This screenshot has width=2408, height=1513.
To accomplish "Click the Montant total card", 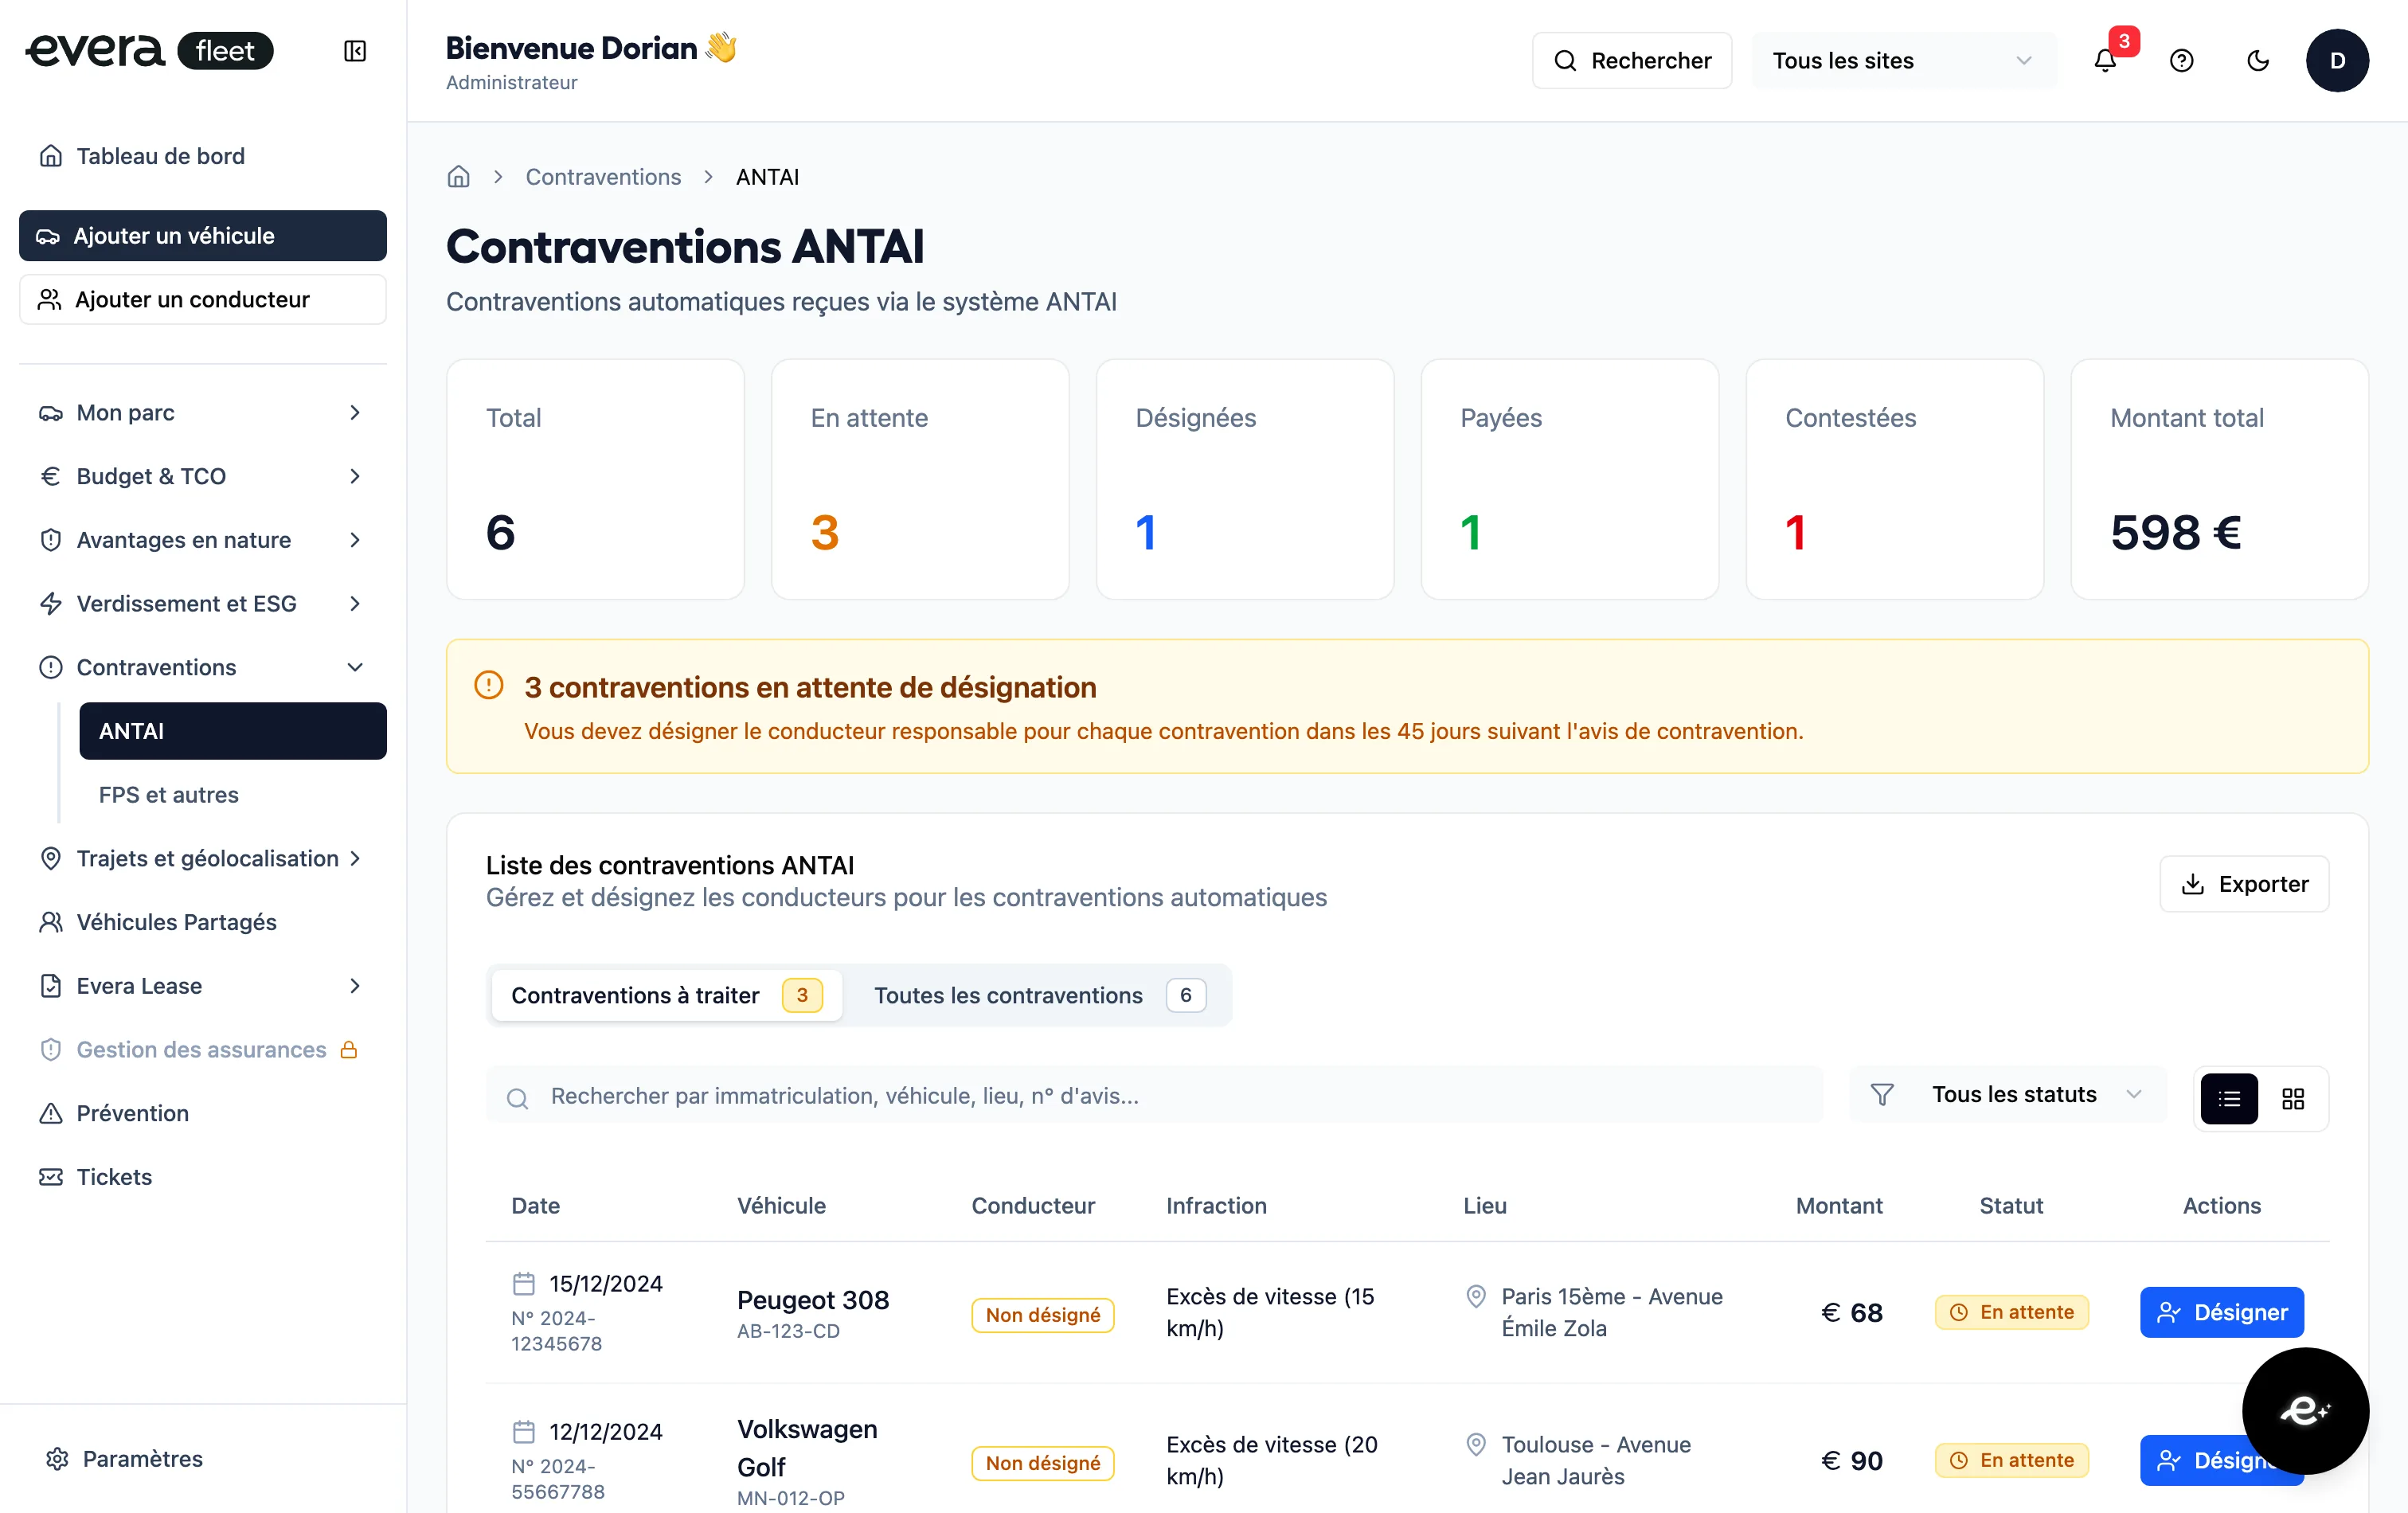I will point(2219,480).
